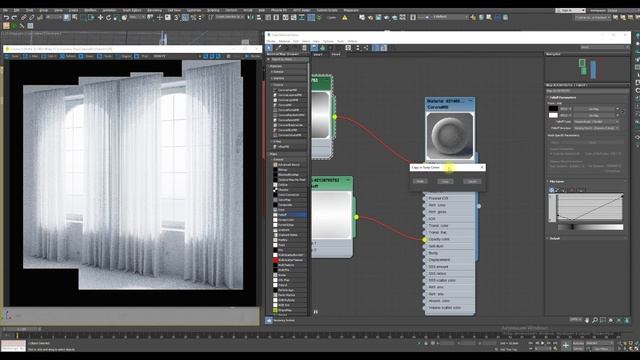Screen dimensions: 640x360
Task: Activate the Select and Move tool
Action: [x=100, y=18]
